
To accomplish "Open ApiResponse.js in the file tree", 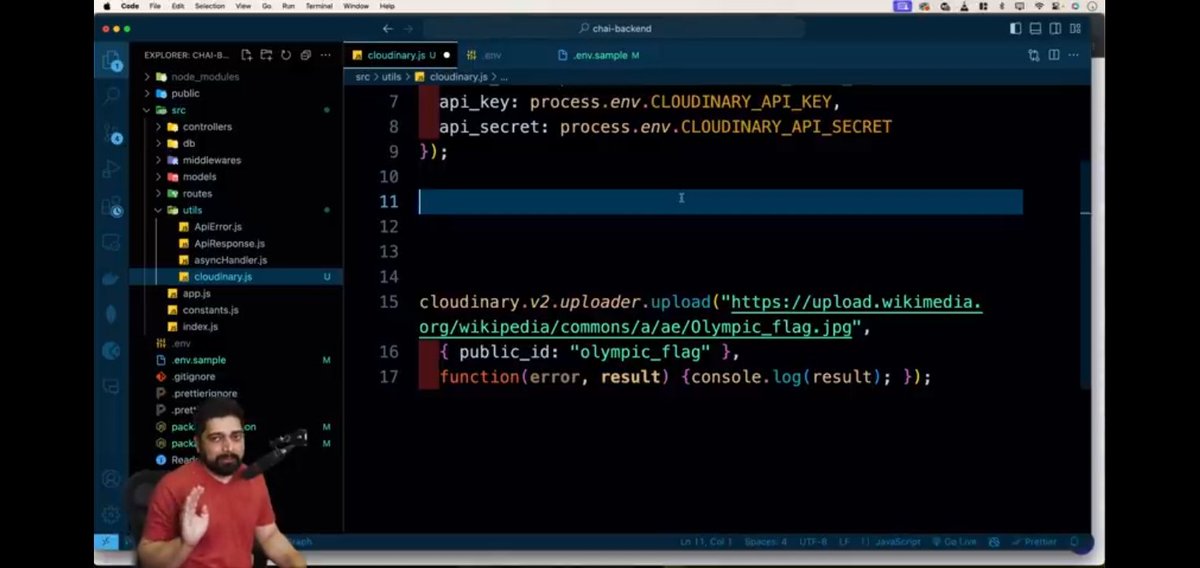I will [229, 244].
